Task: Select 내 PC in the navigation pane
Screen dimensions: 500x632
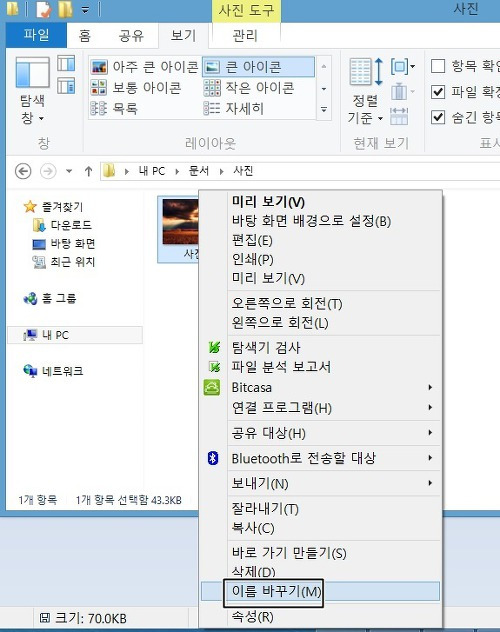Action: 75,335
